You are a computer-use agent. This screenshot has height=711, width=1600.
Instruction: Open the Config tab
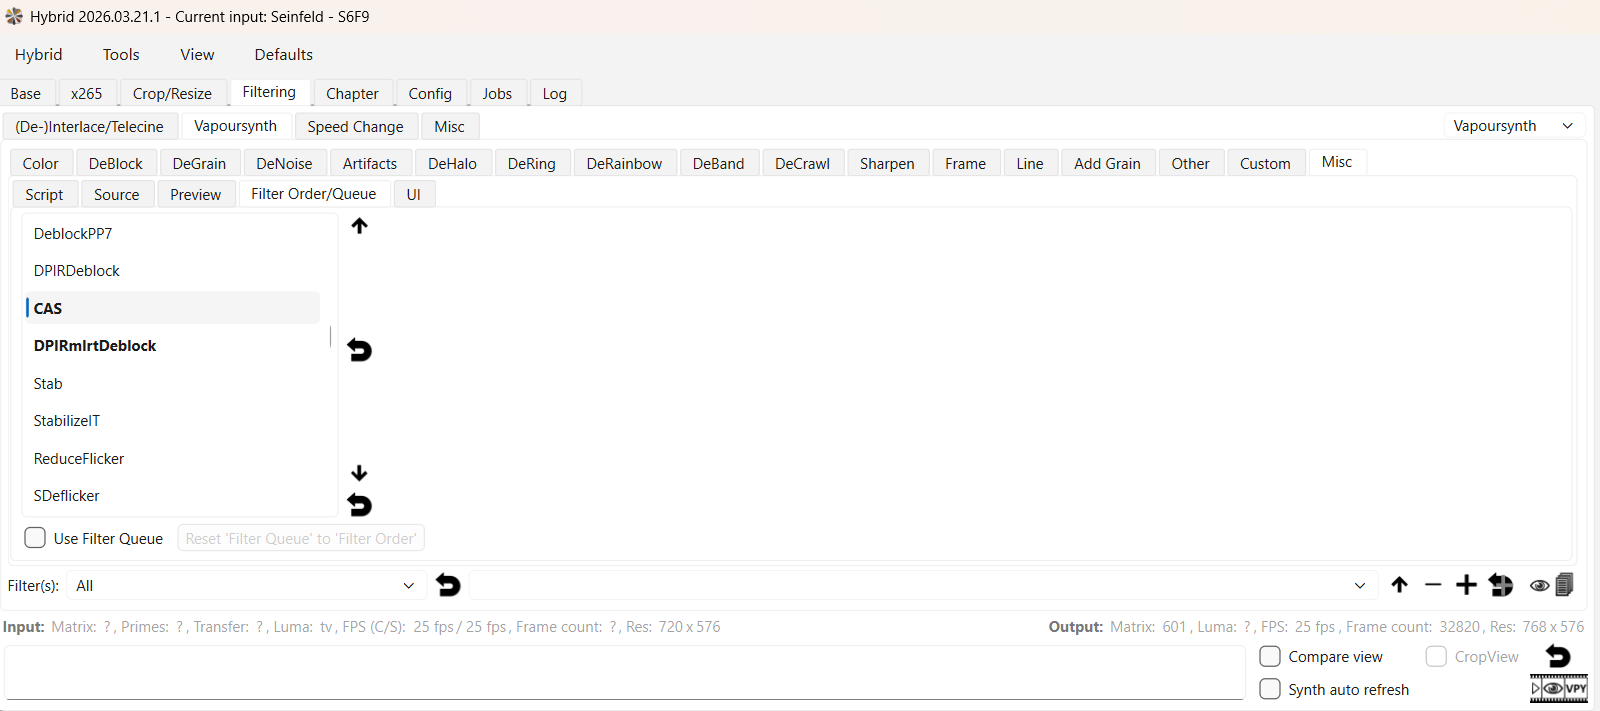430,93
